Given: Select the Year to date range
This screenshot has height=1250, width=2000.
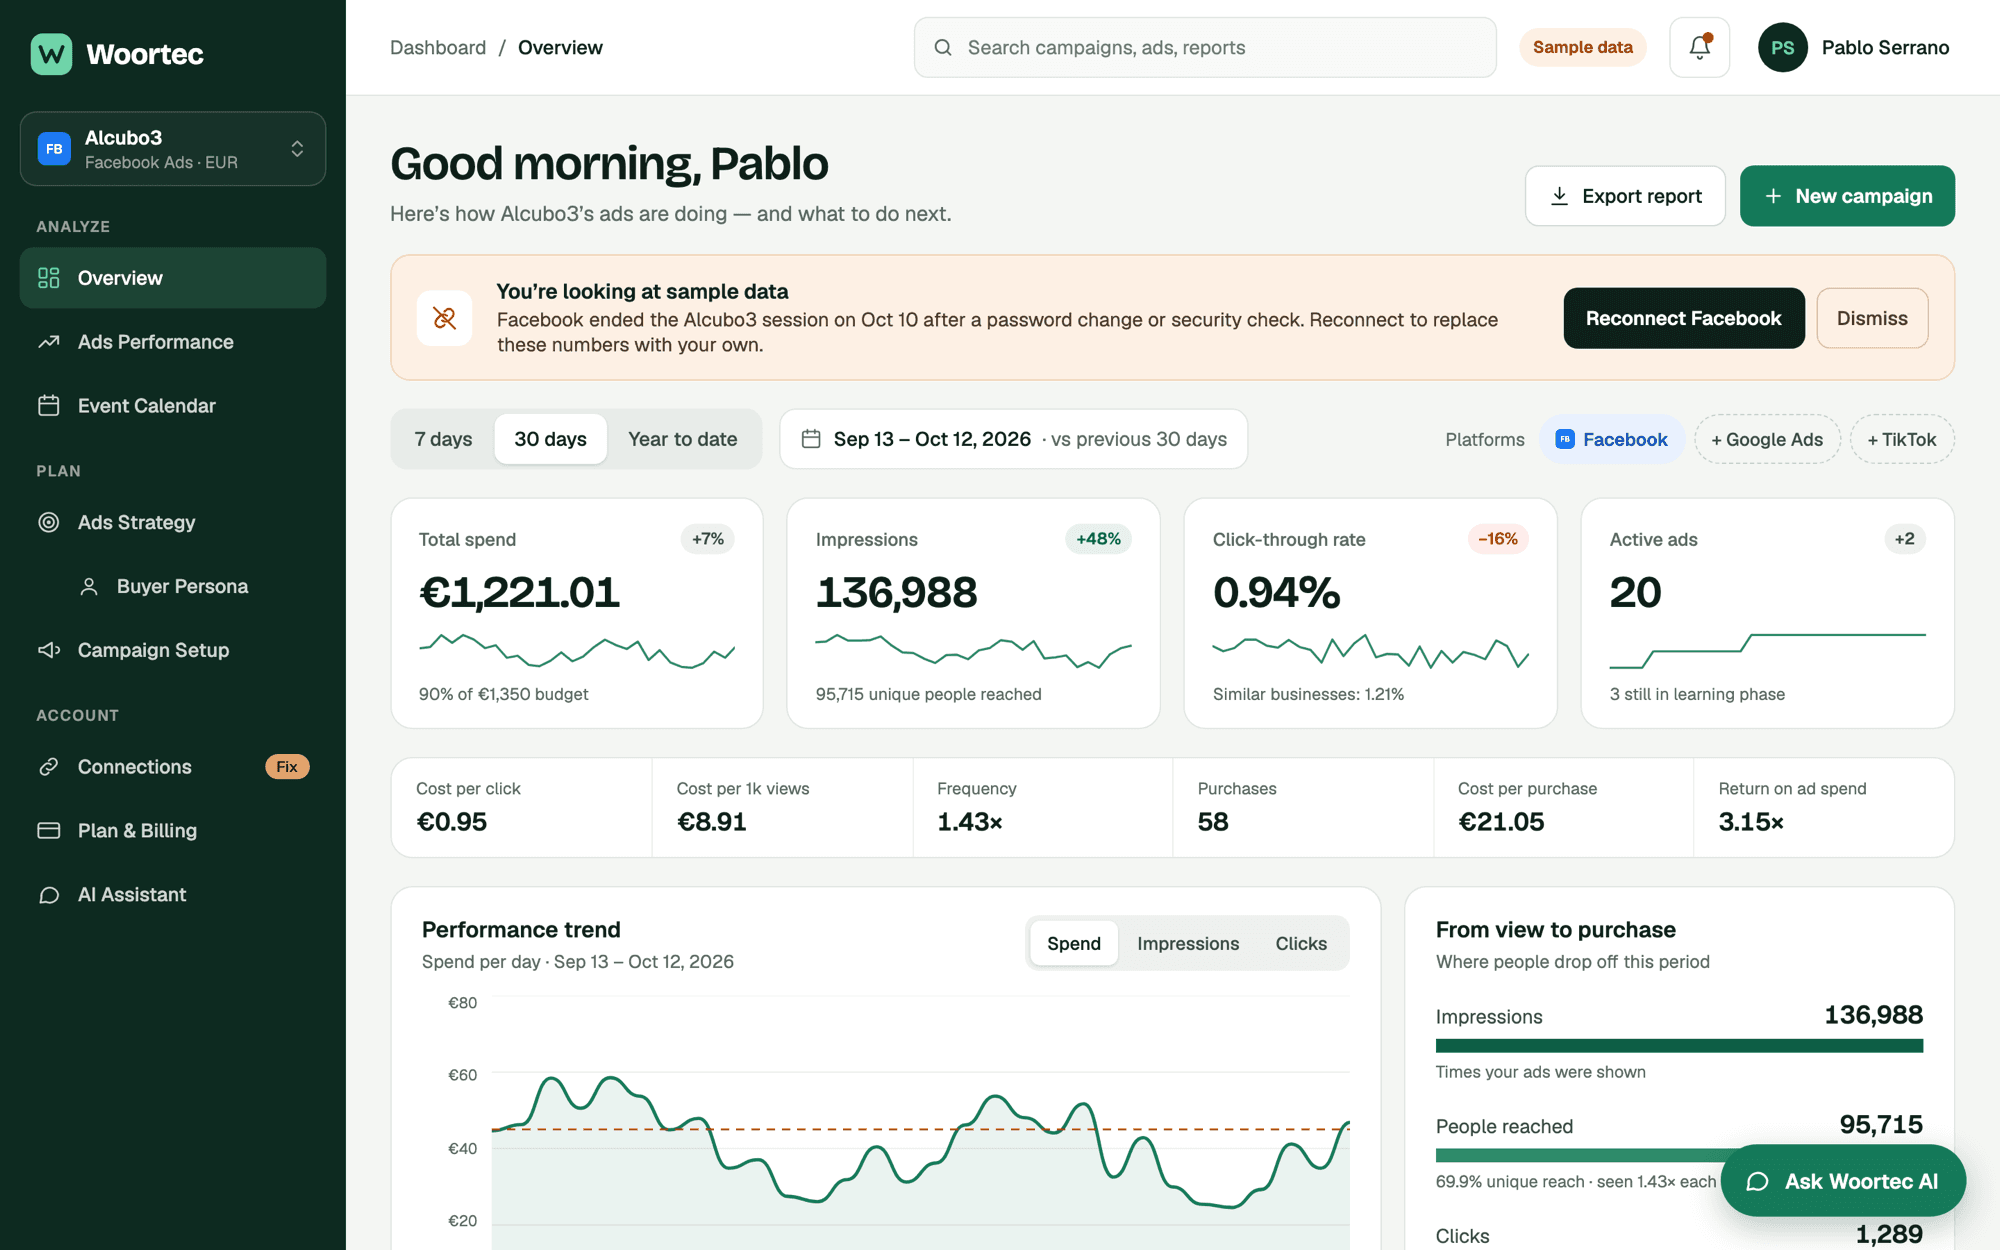Looking at the screenshot, I should tap(683, 439).
